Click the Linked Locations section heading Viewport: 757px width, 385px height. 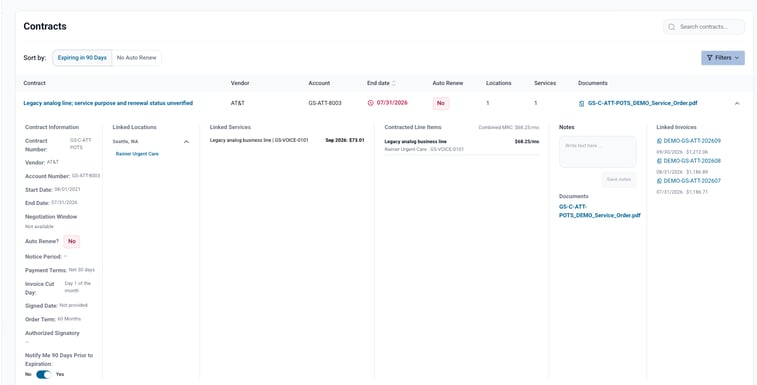tap(134, 127)
